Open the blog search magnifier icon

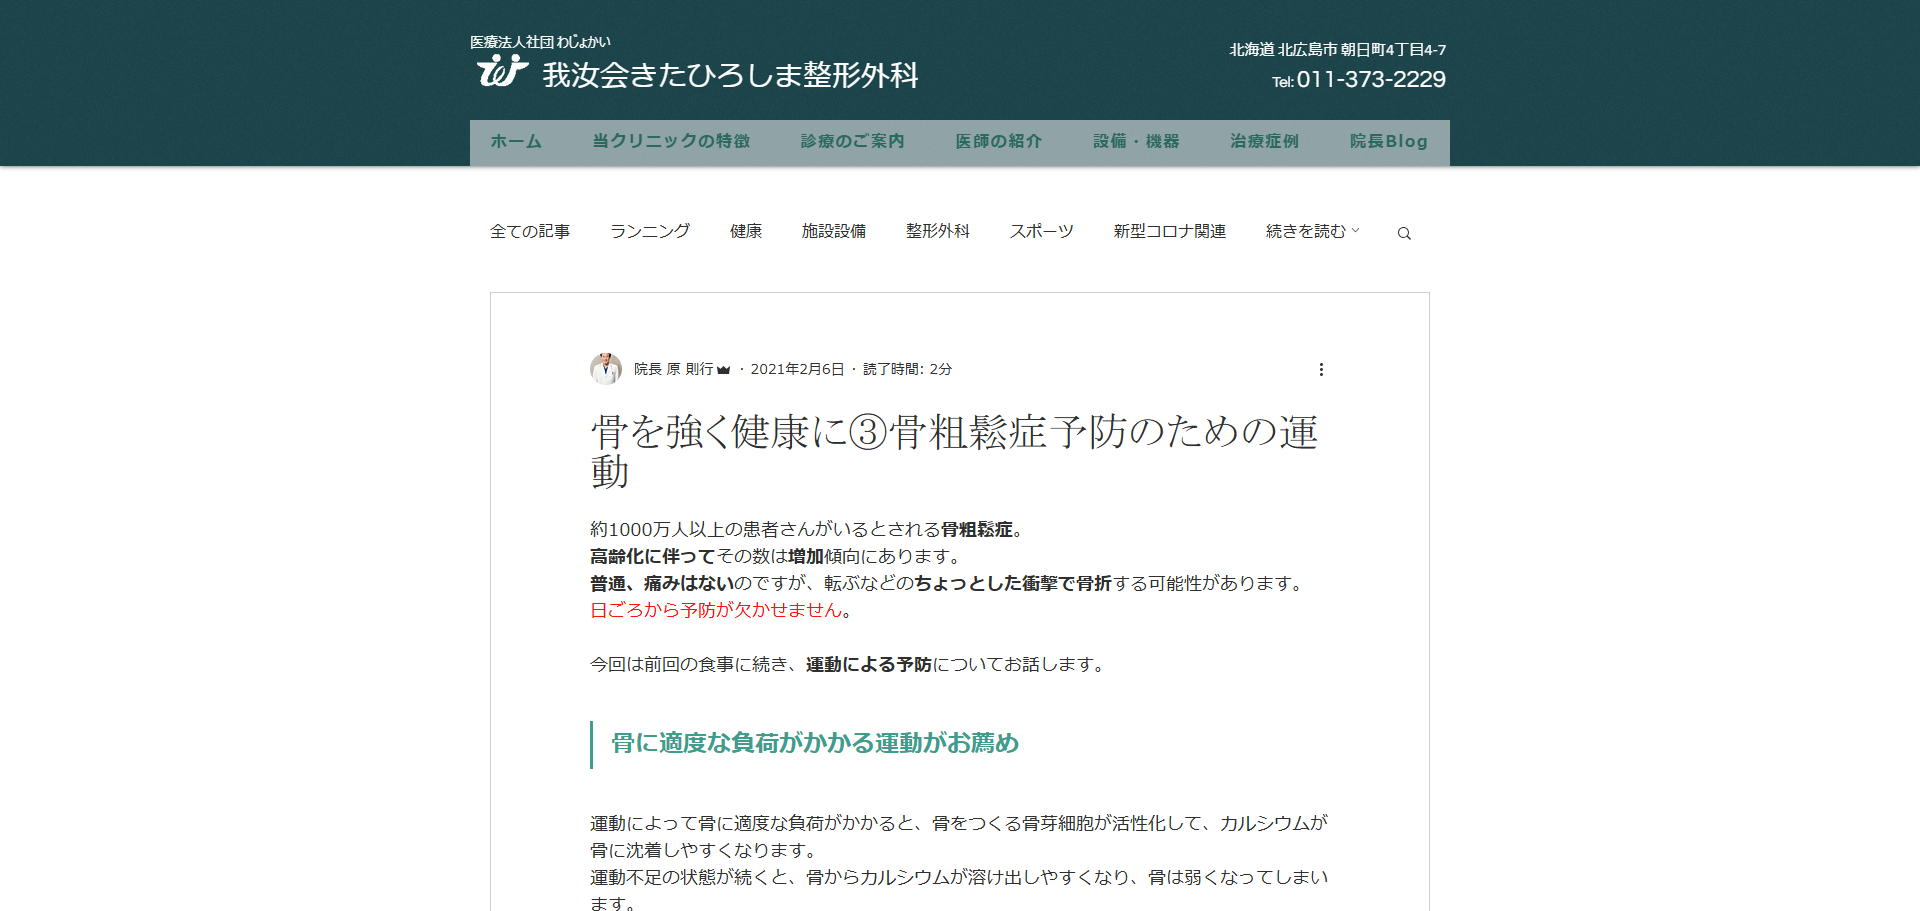(1404, 233)
